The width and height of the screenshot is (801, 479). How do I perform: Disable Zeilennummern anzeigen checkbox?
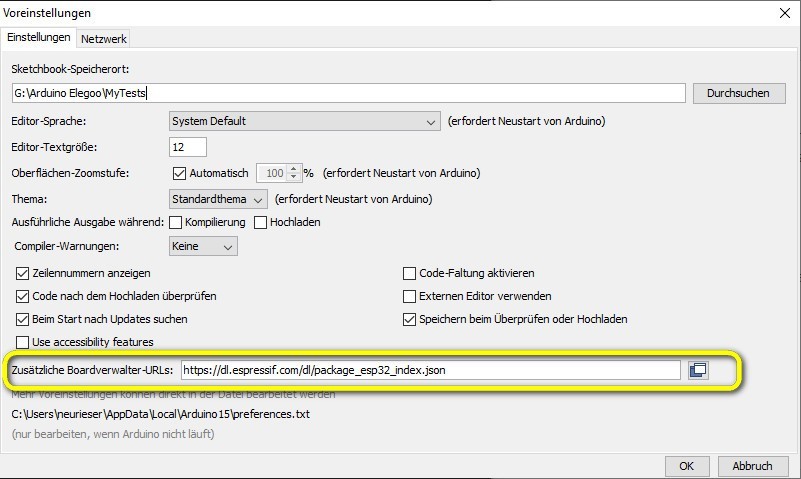coord(23,273)
